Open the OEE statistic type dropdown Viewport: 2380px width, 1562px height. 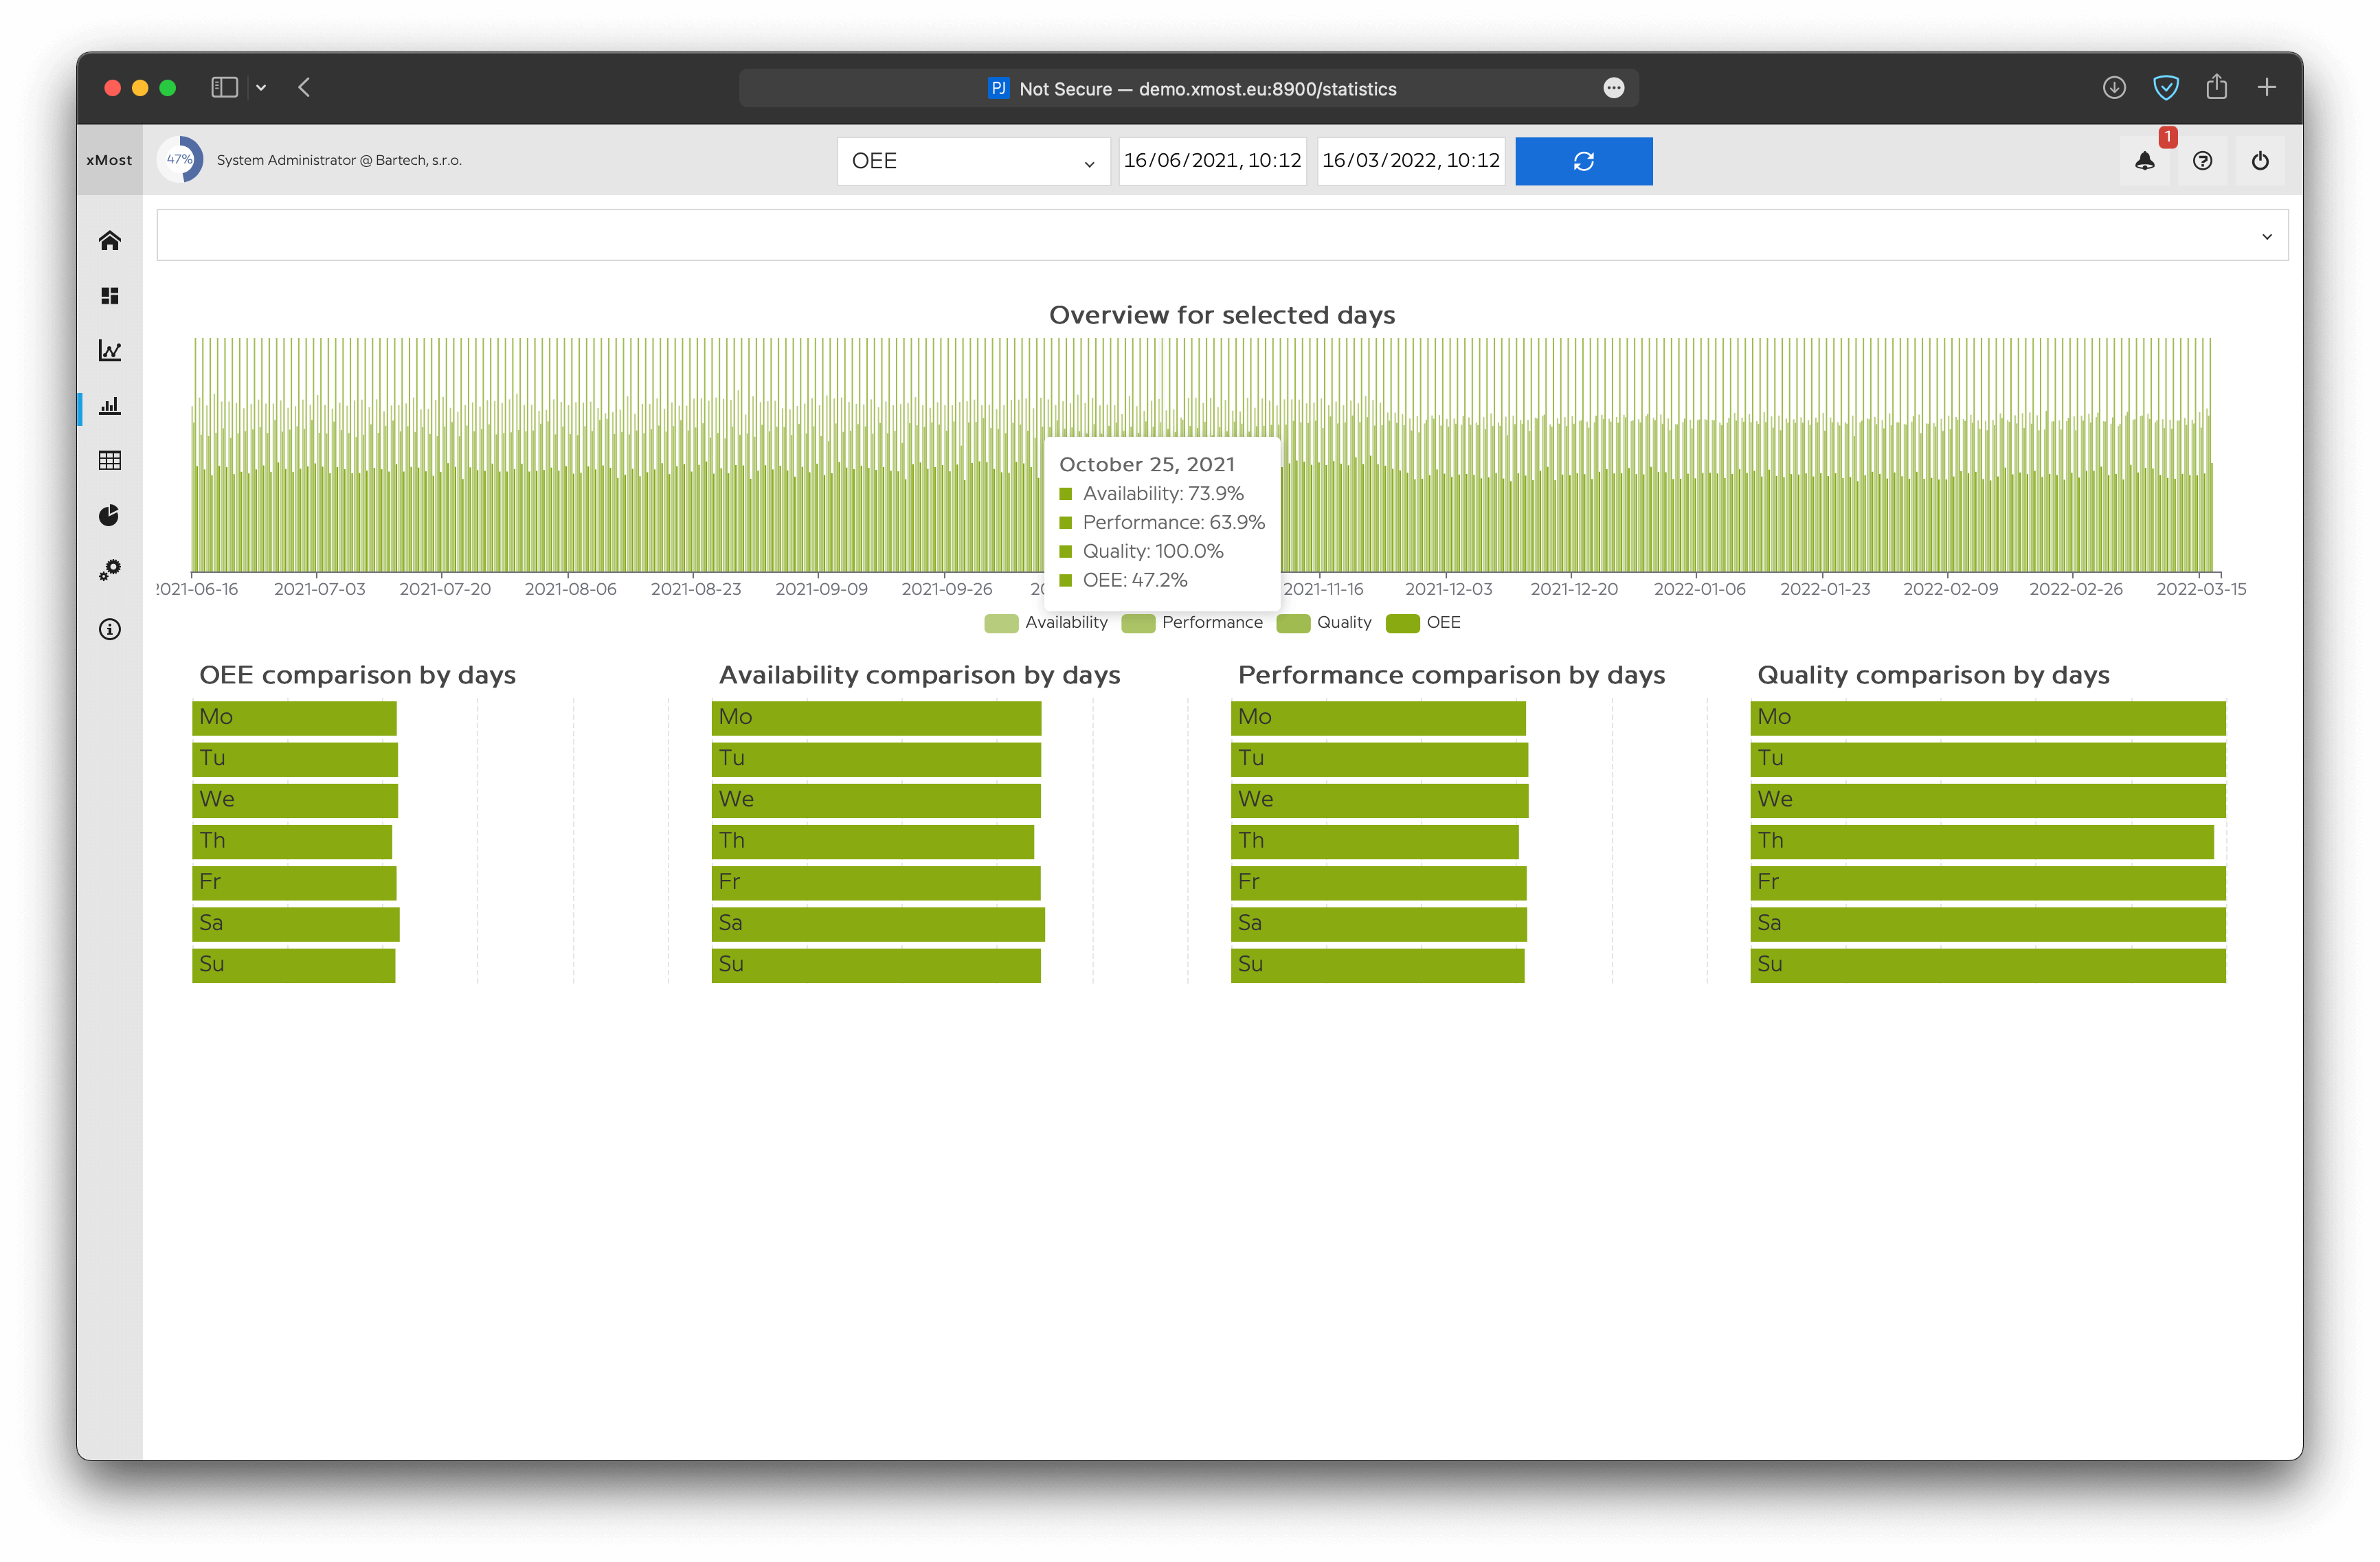[x=973, y=161]
